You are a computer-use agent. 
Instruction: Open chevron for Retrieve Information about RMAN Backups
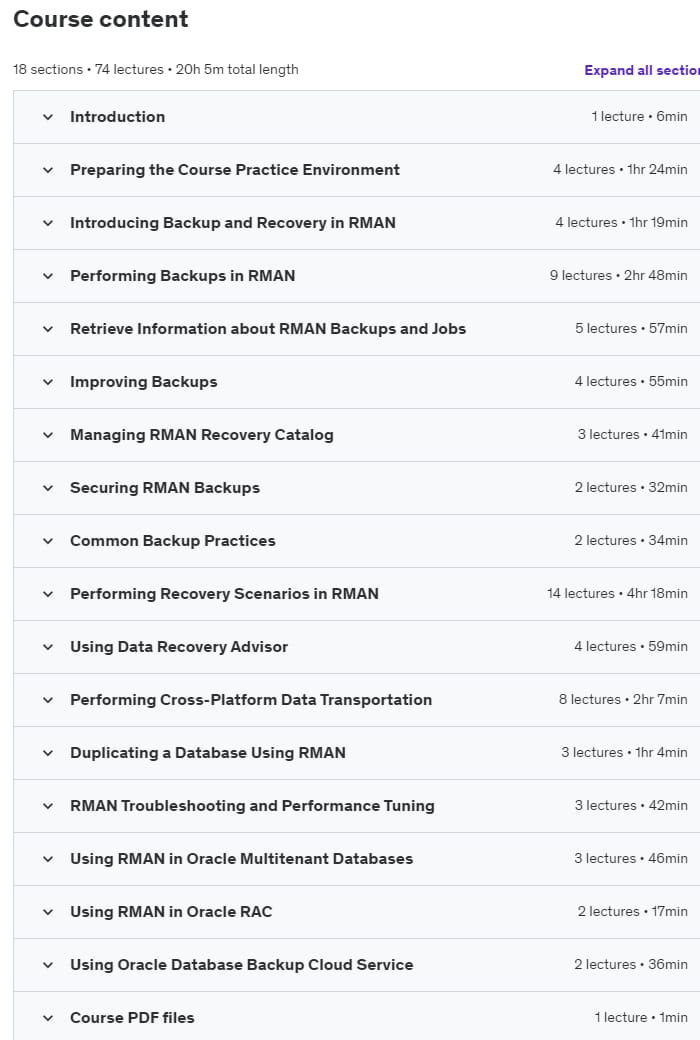48,329
